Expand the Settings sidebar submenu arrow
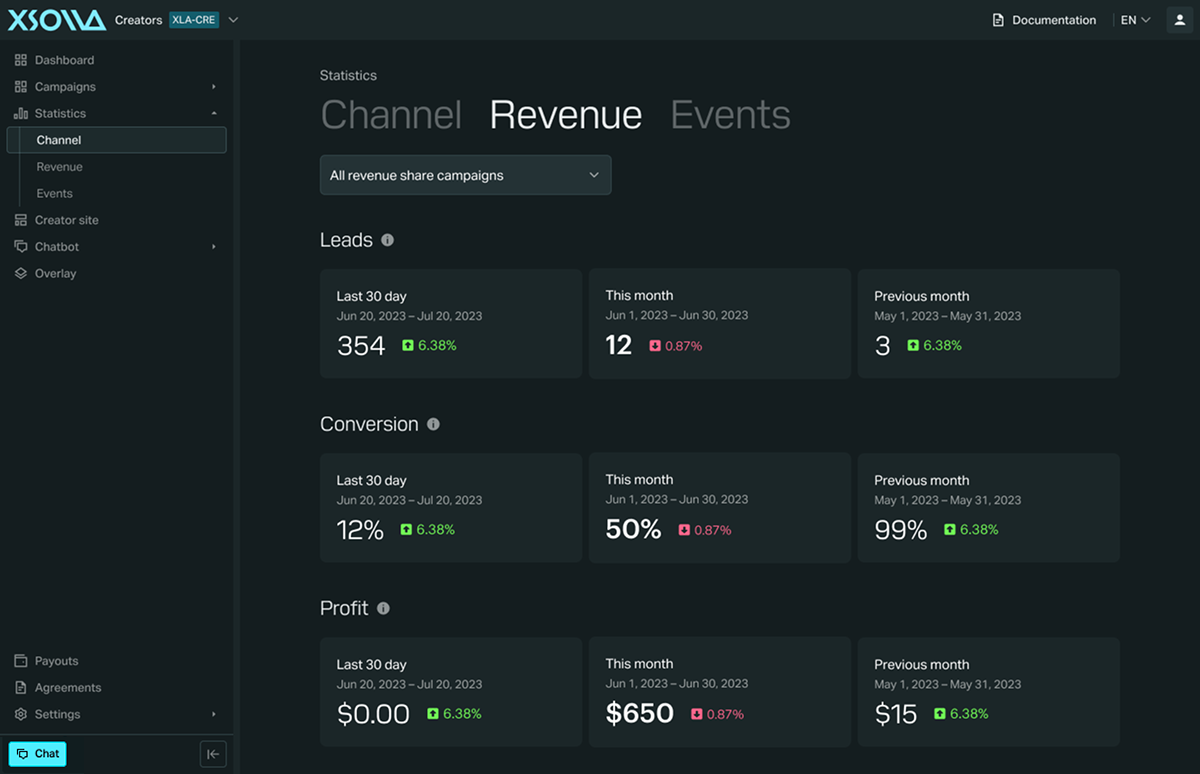1200x774 pixels. (214, 715)
